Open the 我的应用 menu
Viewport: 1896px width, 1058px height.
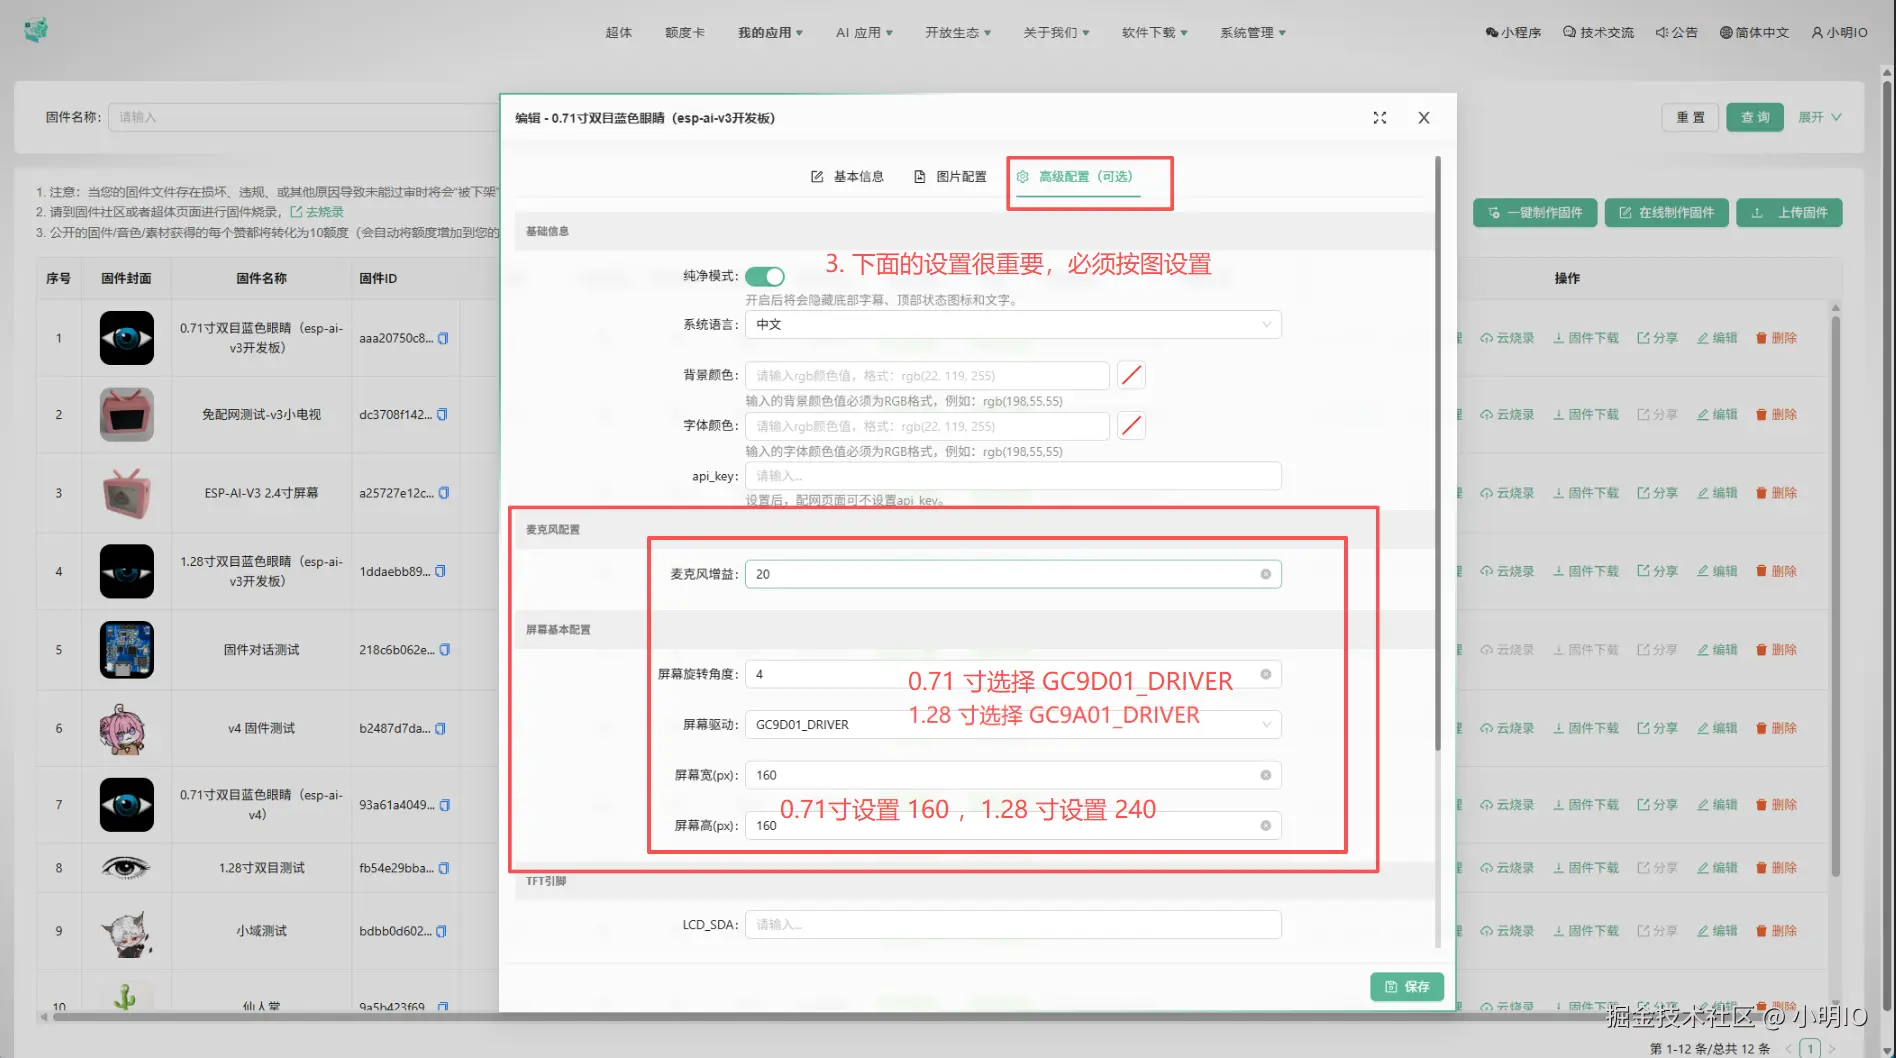[x=771, y=32]
